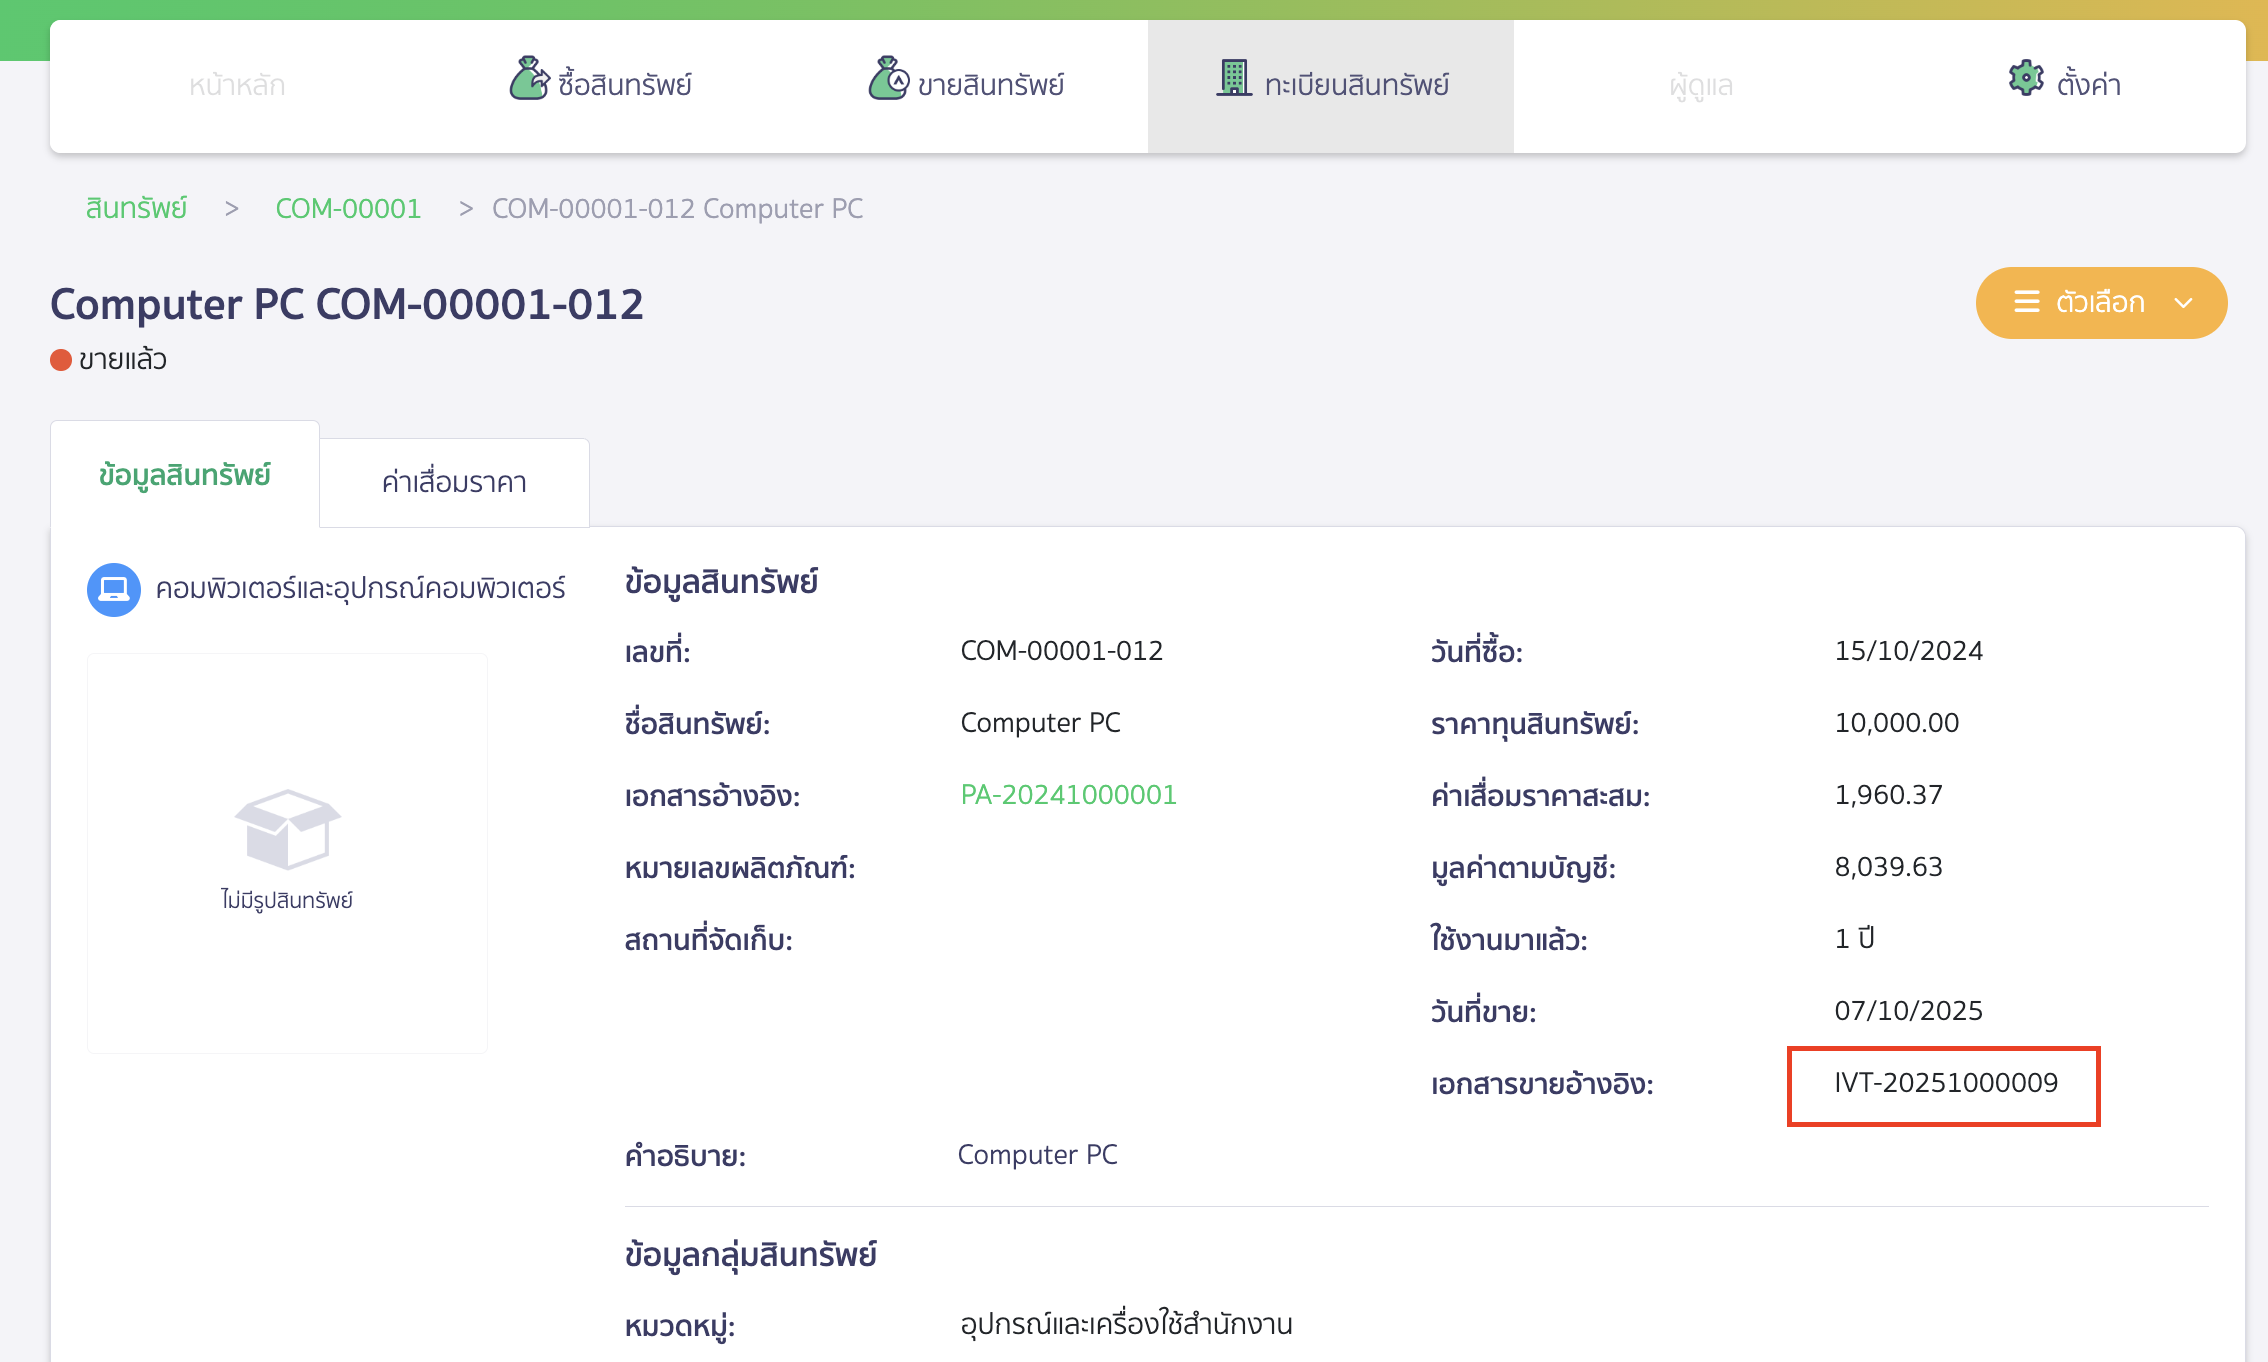Click the hamburger icon inside ตัวเลือก button
2268x1362 pixels.
pyautogui.click(x=2027, y=303)
